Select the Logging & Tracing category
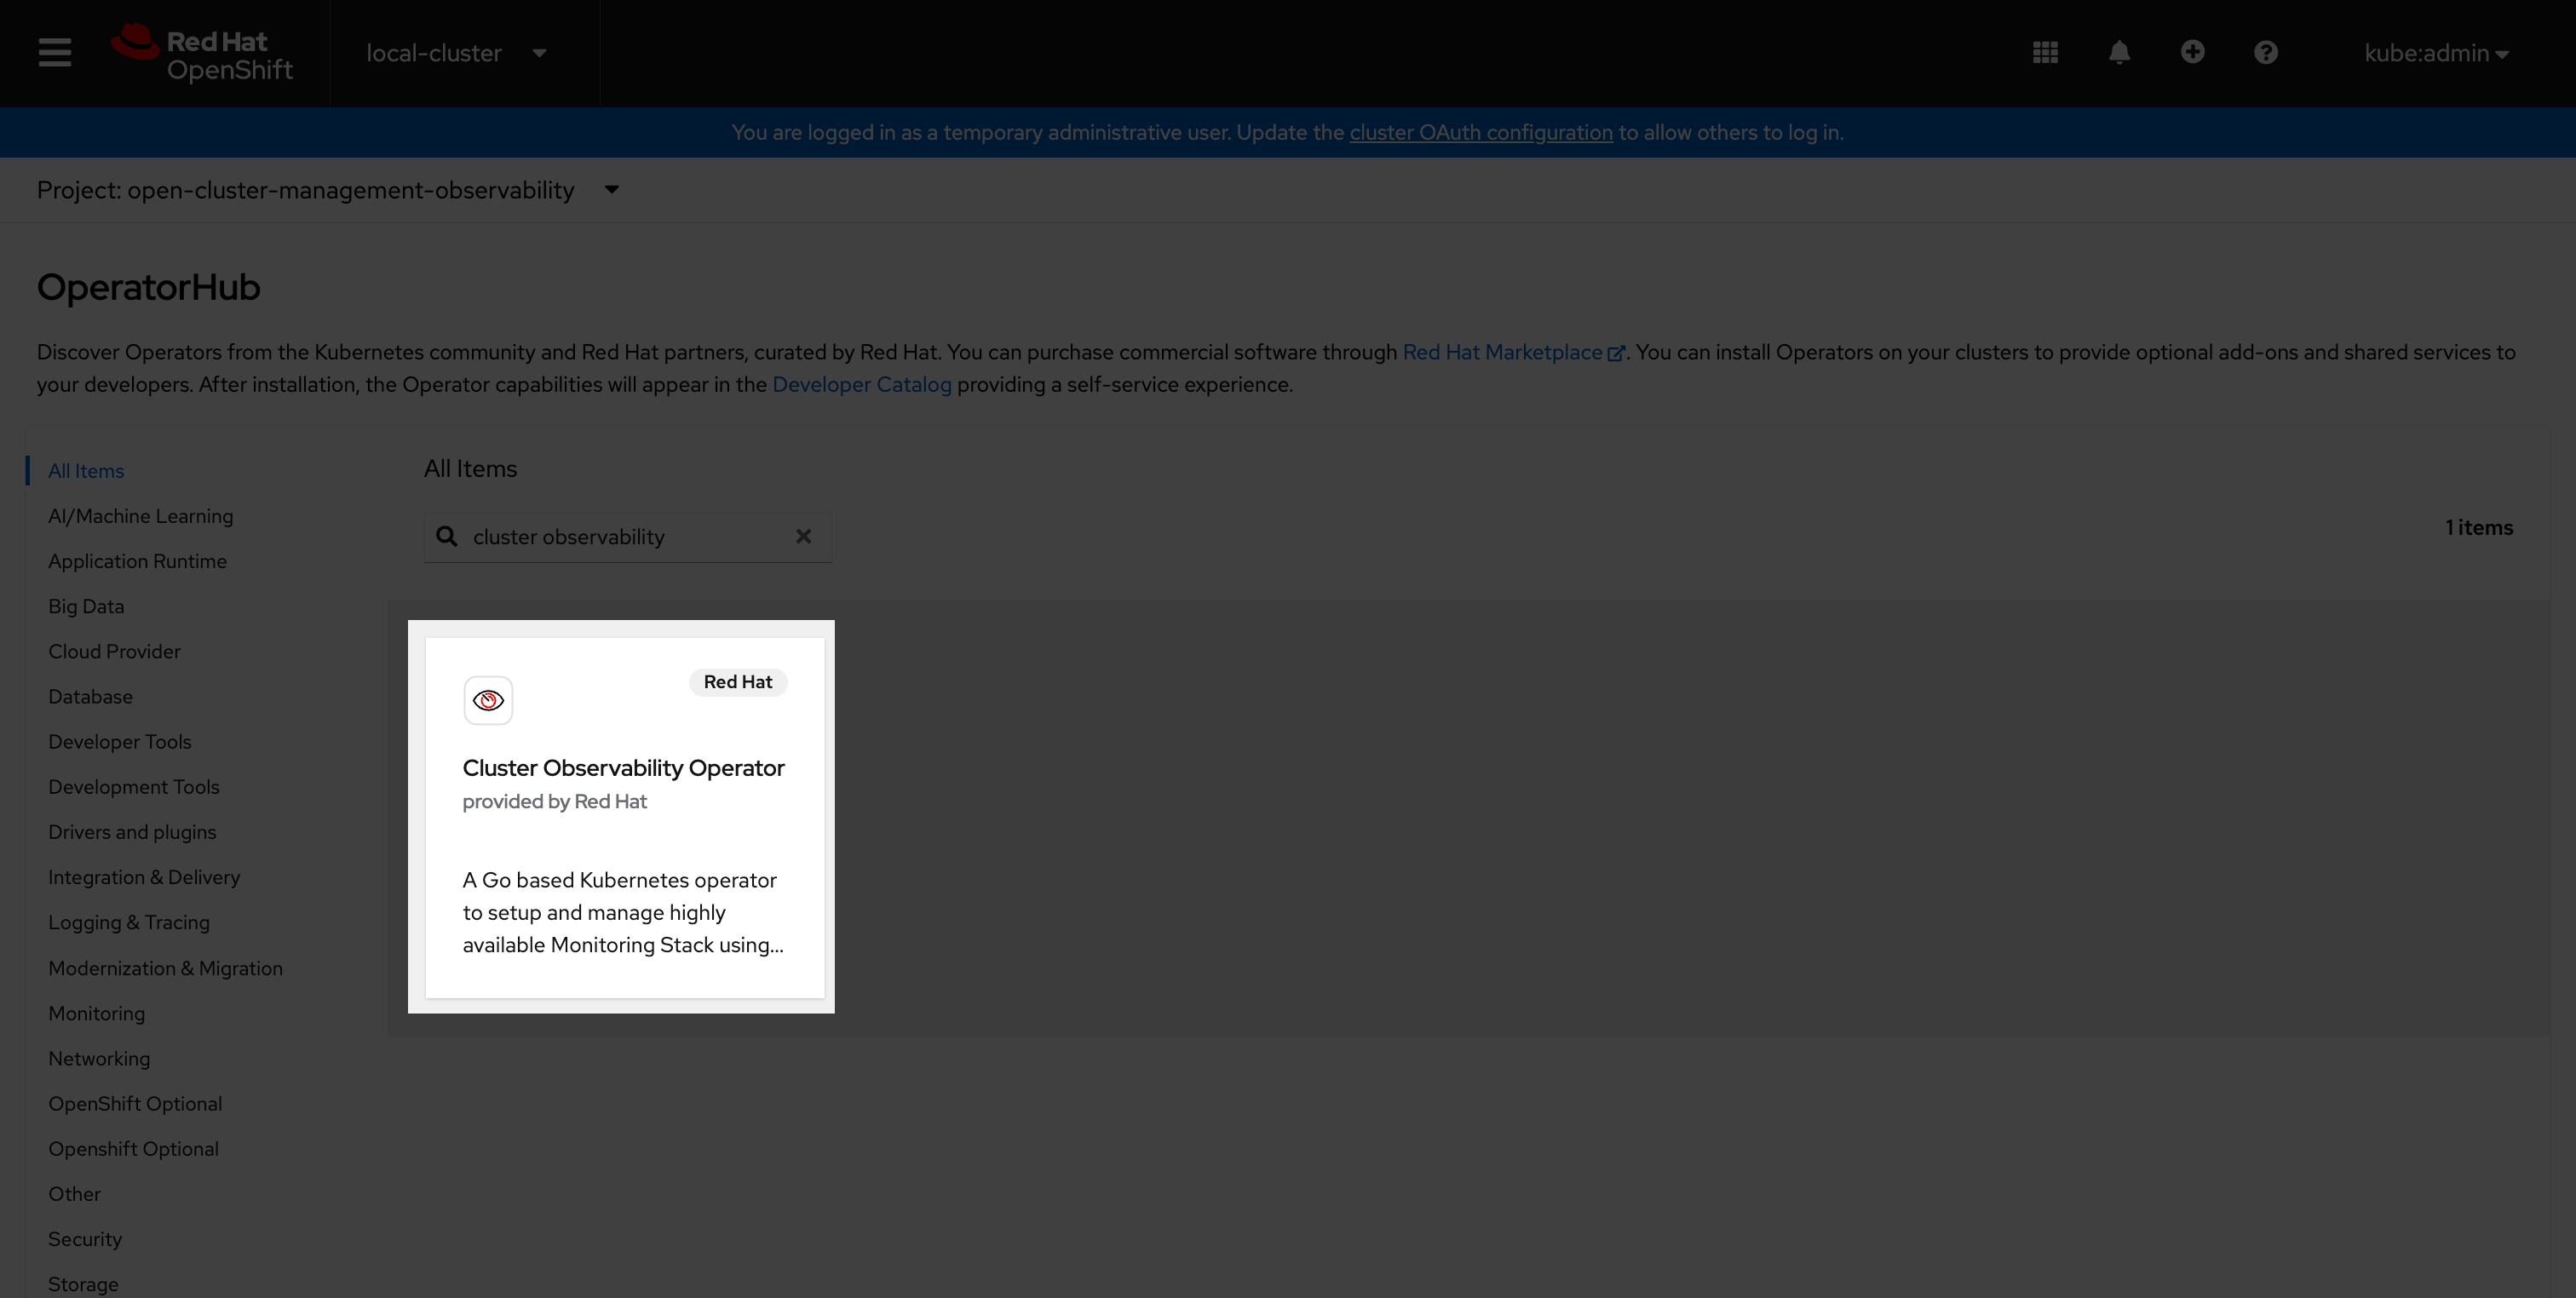The width and height of the screenshot is (2576, 1298). point(128,922)
